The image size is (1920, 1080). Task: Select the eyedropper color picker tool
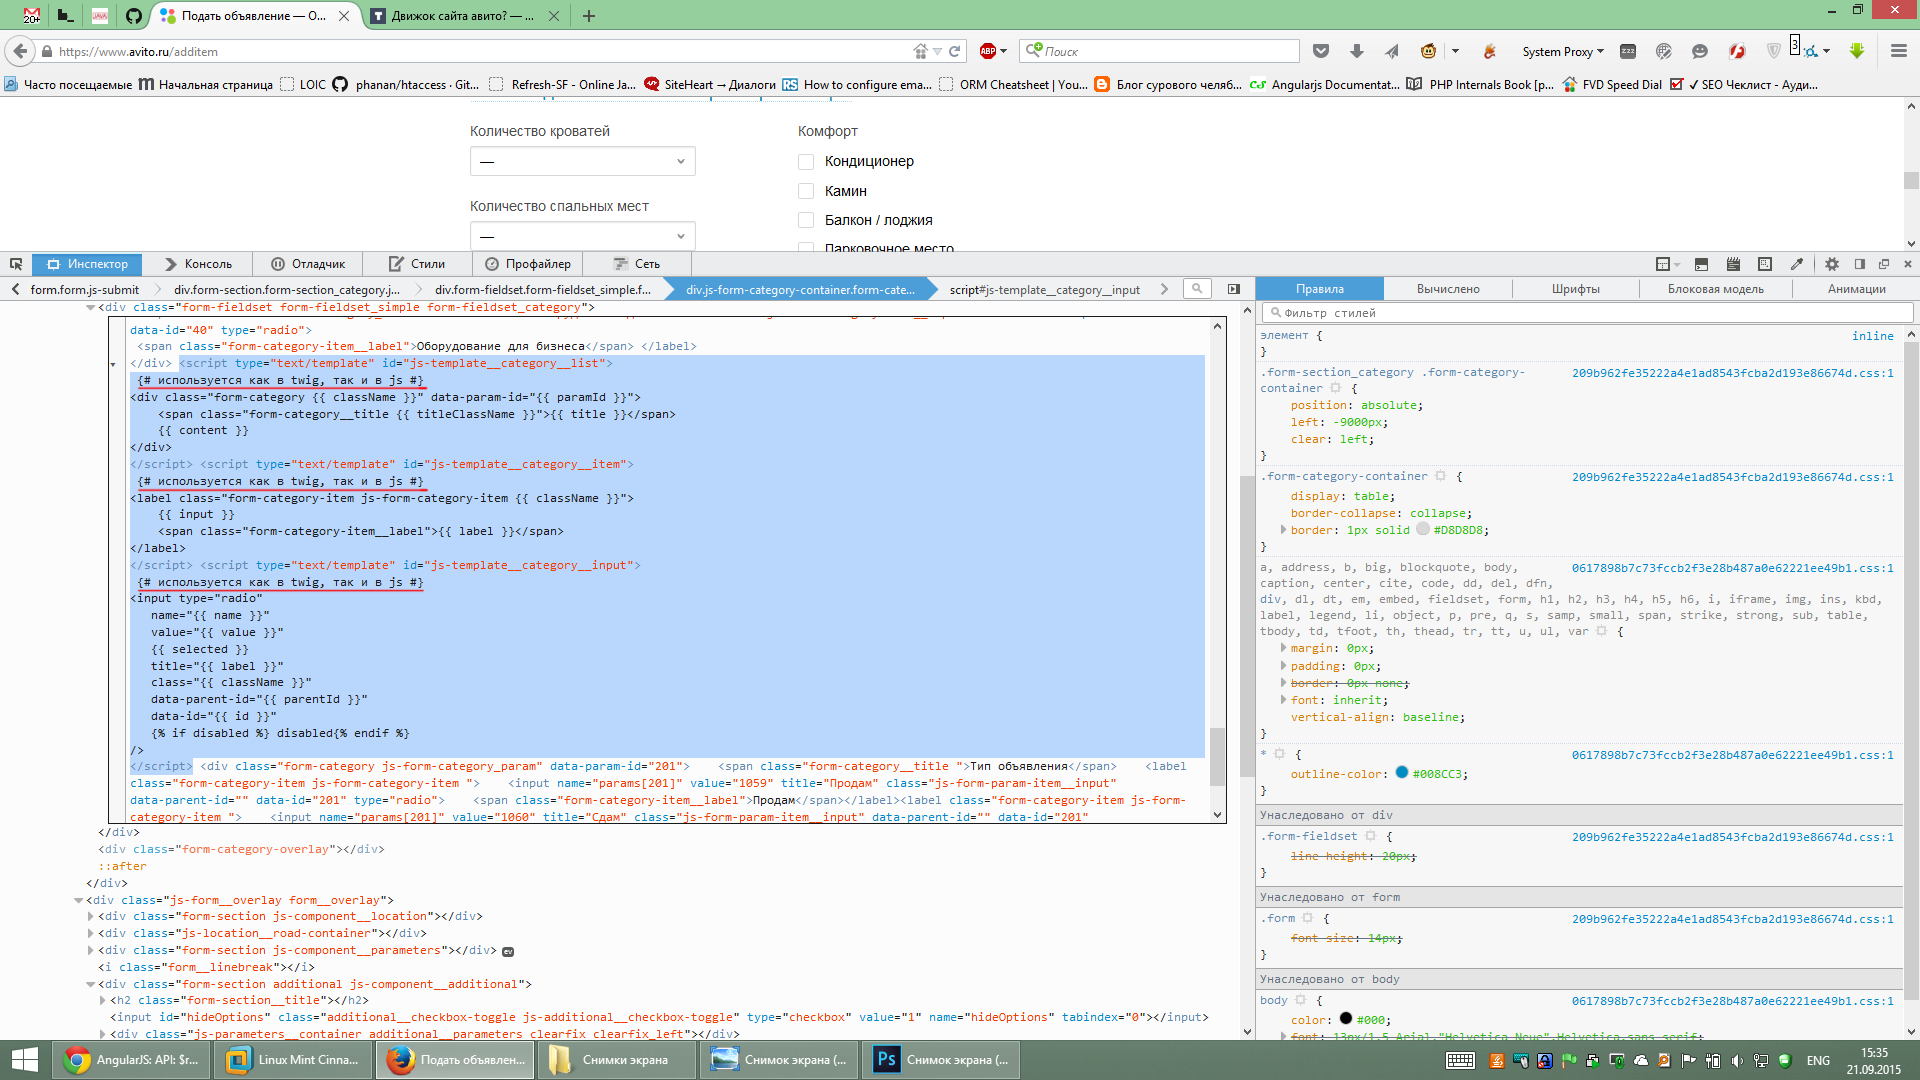[x=1797, y=264]
